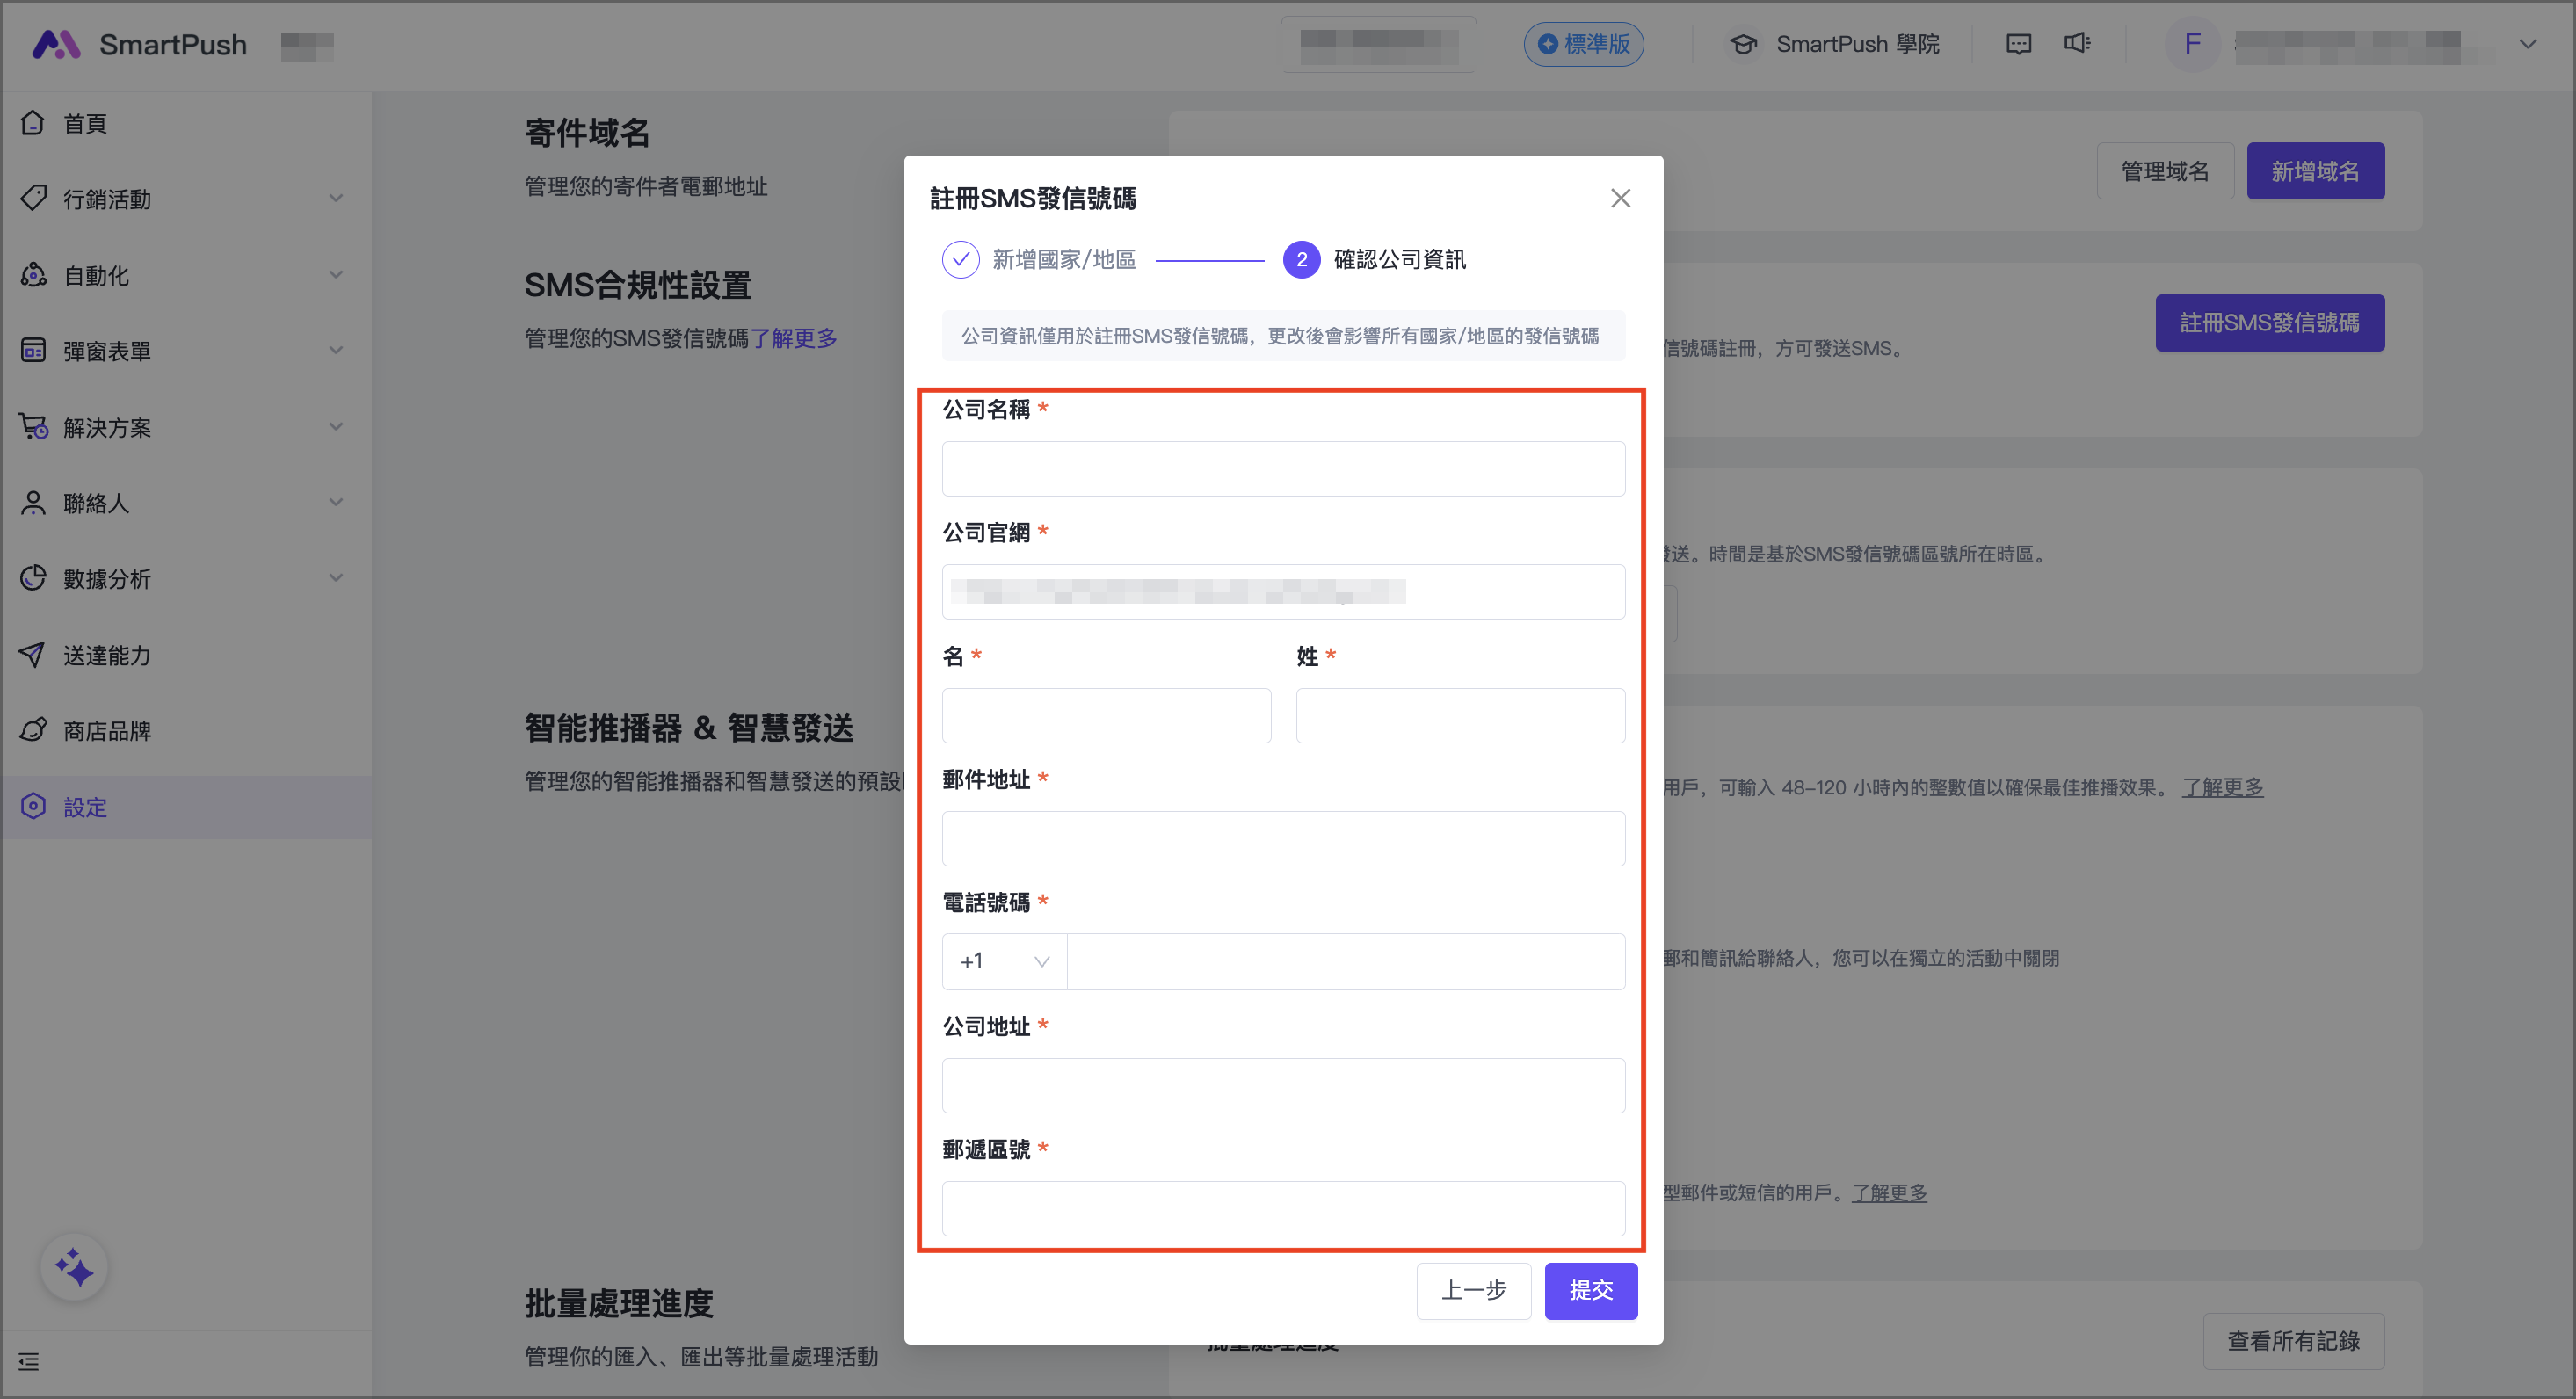Go to 首頁 in the sidebar
Screen dimensions: 2576x1399
[x=85, y=123]
